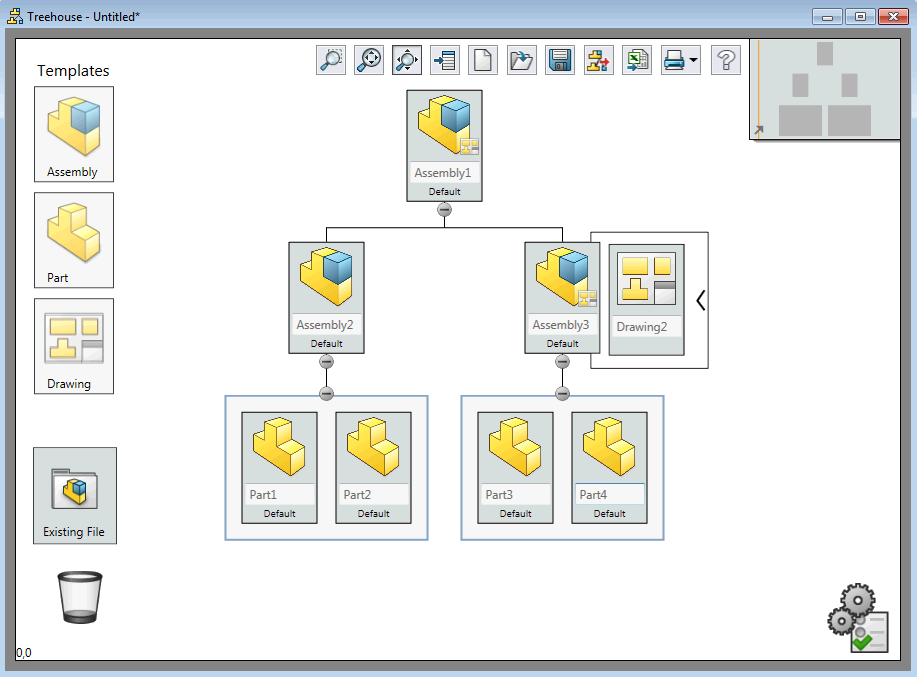Screen dimensions: 917x677
Task: Click the Zoom to Area magnifier icon
Action: 331,60
